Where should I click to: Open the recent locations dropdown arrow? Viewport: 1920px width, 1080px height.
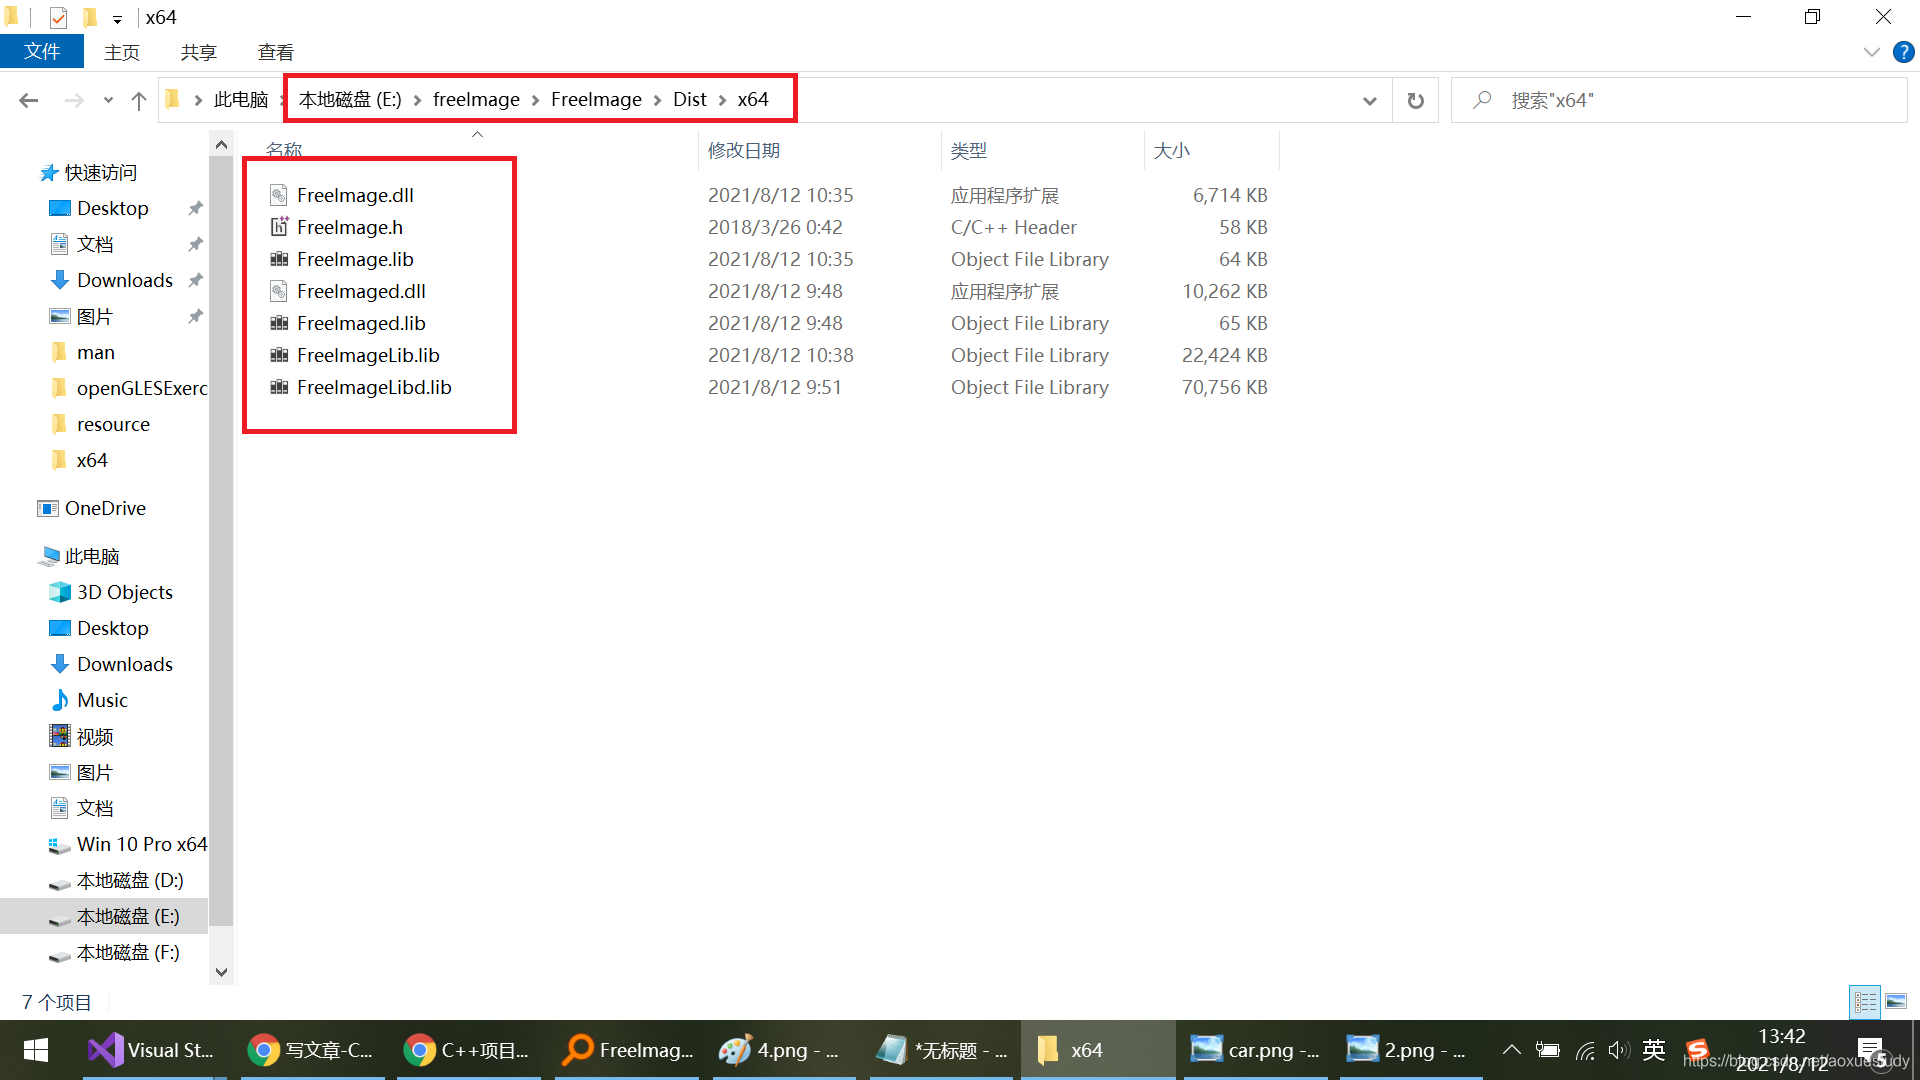point(108,100)
